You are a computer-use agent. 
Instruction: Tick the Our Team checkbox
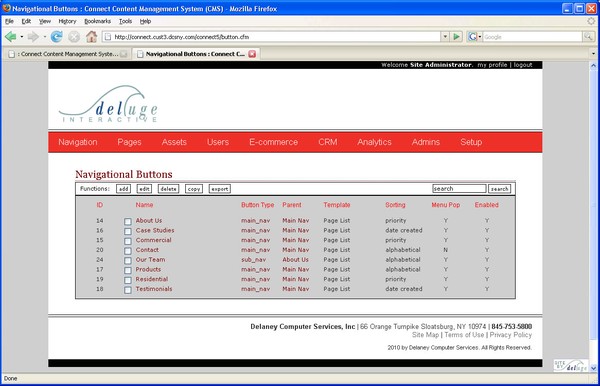[128, 261]
